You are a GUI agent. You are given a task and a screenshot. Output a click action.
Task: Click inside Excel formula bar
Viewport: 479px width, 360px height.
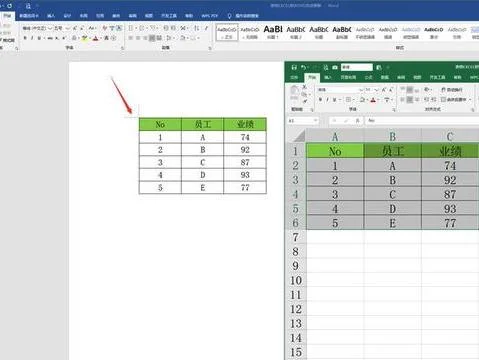pos(422,121)
